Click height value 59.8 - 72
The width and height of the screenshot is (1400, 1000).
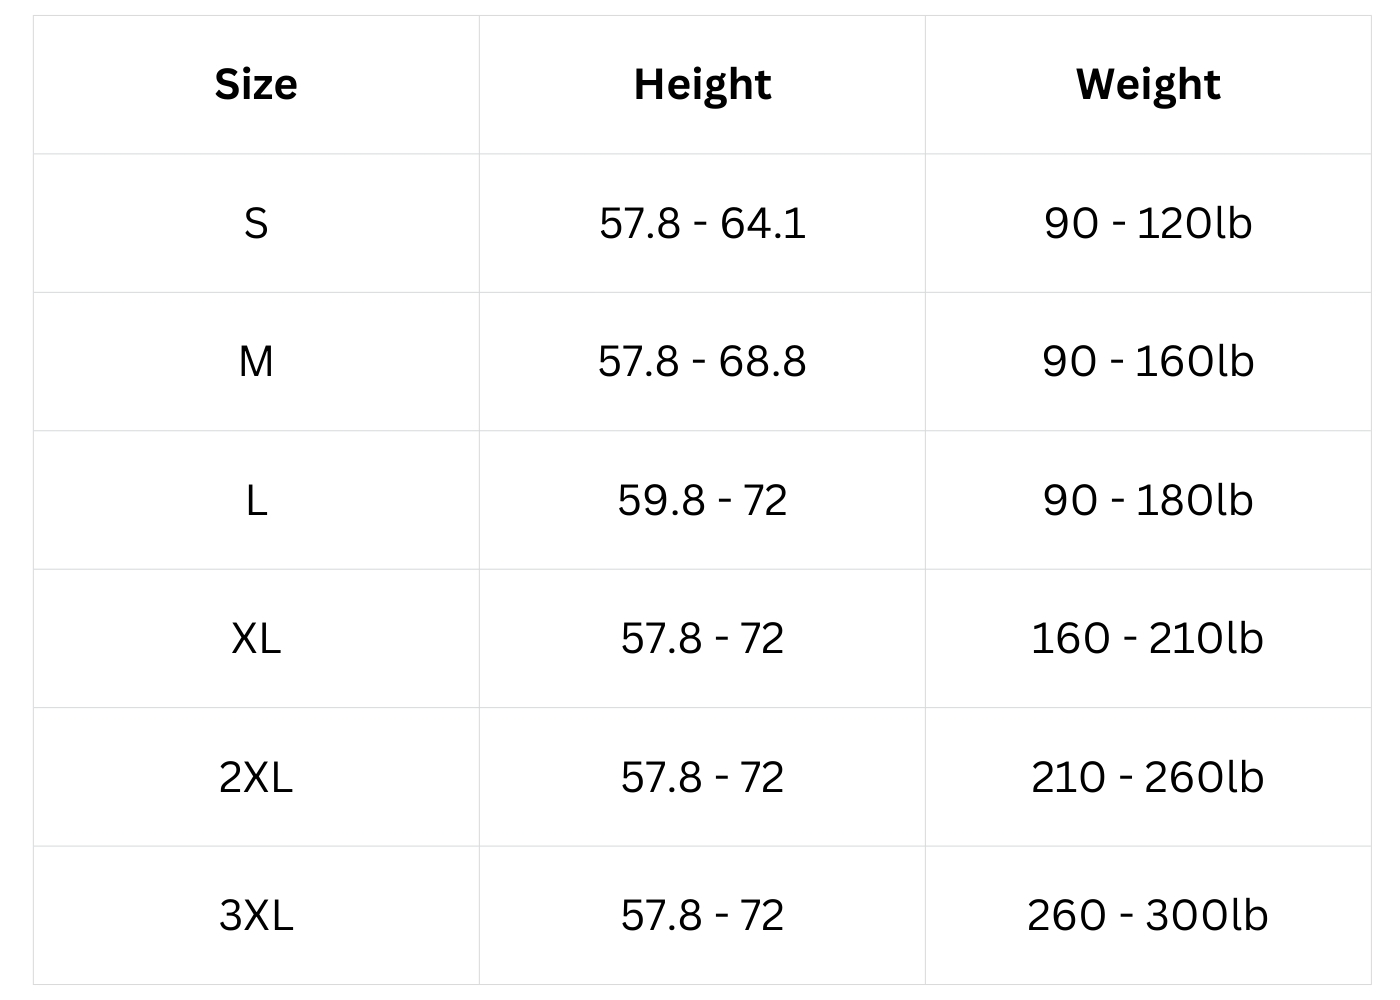pos(702,500)
